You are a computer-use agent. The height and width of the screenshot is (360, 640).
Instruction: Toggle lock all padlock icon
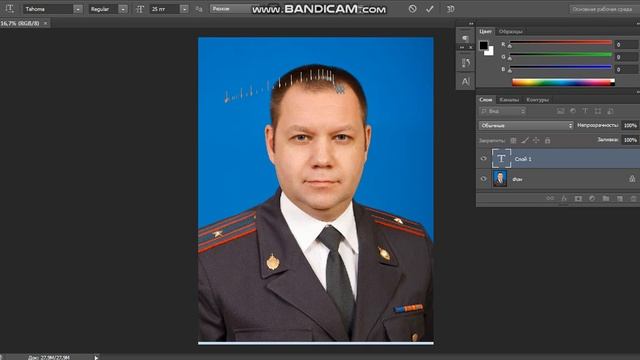click(x=547, y=140)
